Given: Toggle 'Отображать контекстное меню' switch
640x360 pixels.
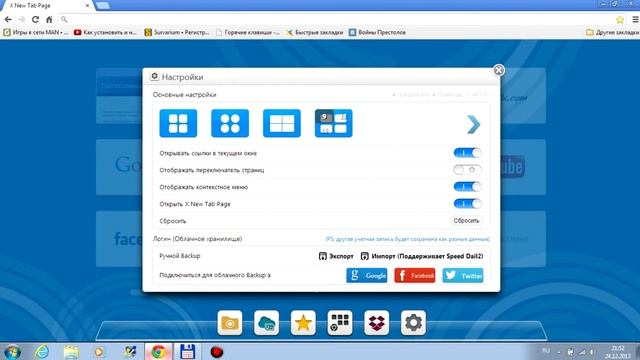Looking at the screenshot, I should coord(467,187).
